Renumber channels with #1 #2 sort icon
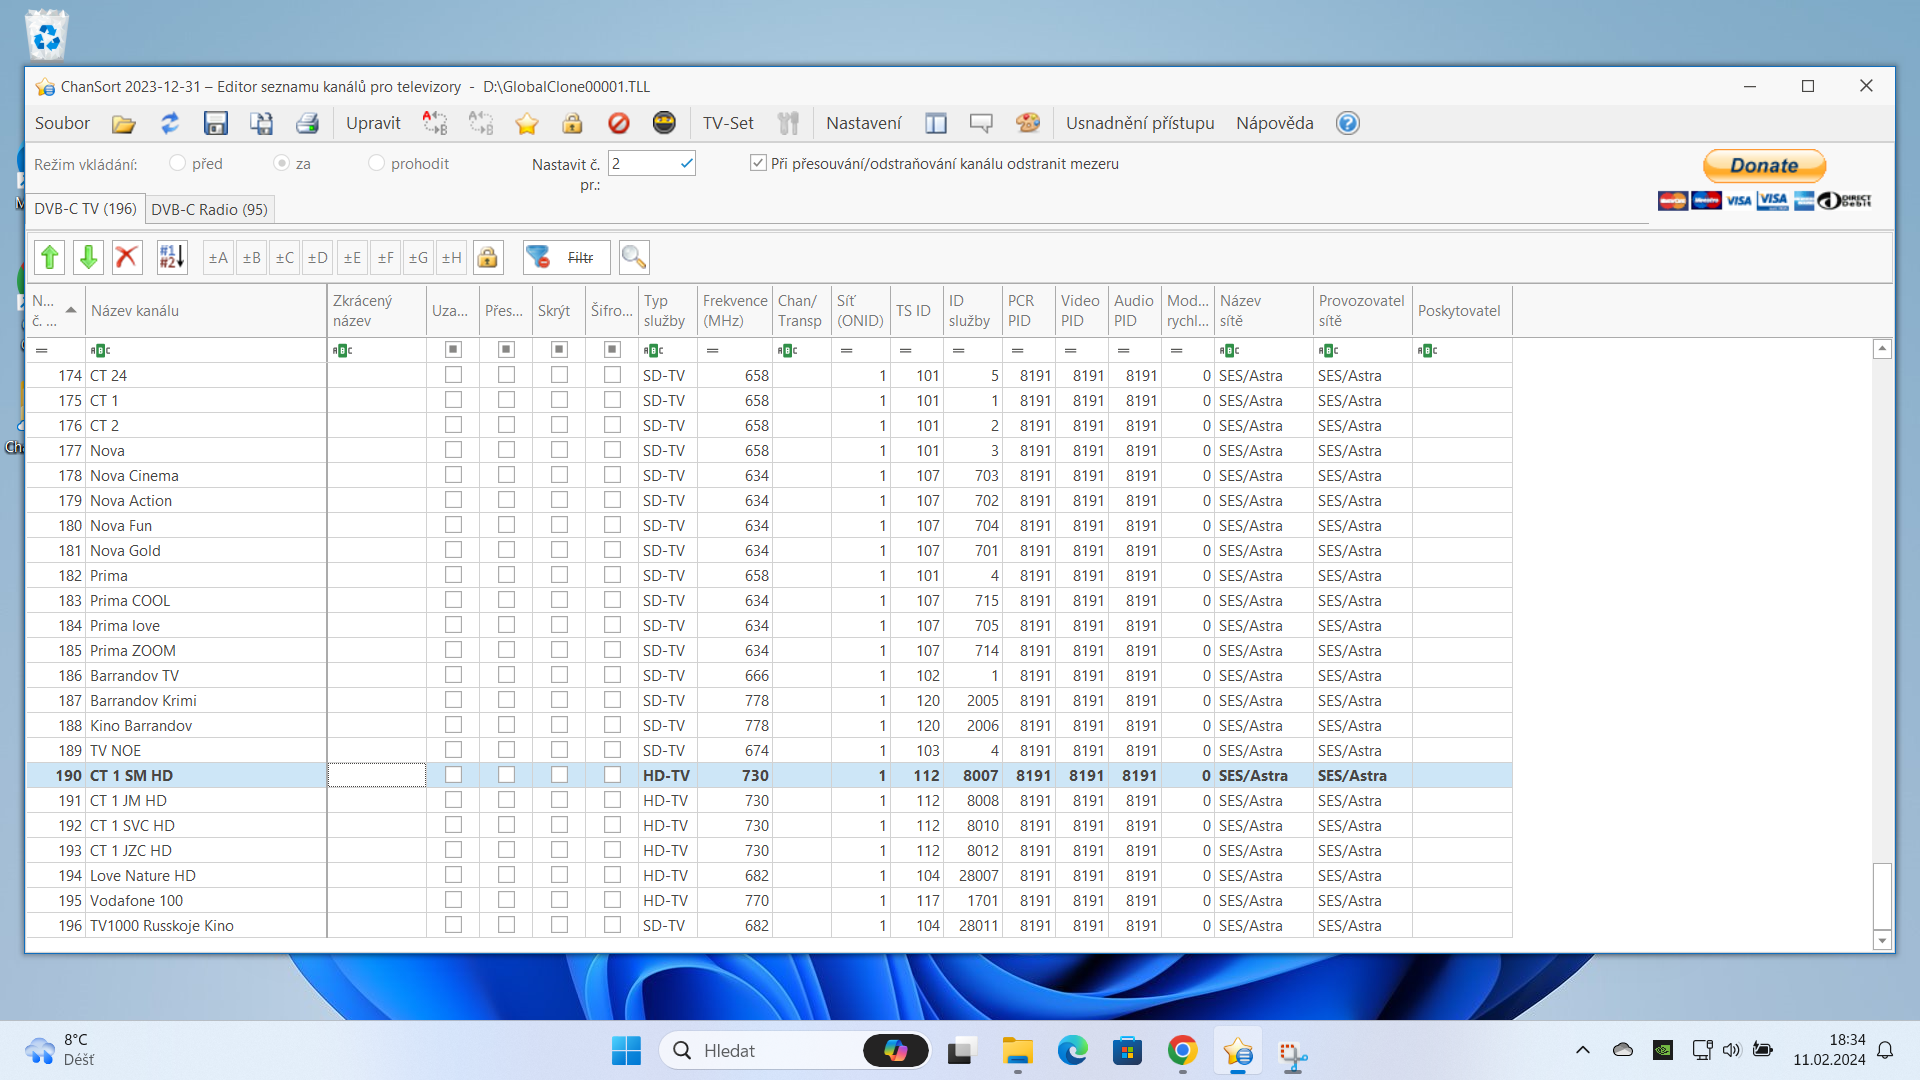 tap(172, 257)
